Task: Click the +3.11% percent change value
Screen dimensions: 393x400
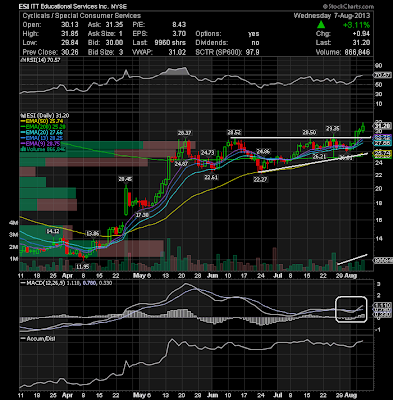Action: point(356,25)
